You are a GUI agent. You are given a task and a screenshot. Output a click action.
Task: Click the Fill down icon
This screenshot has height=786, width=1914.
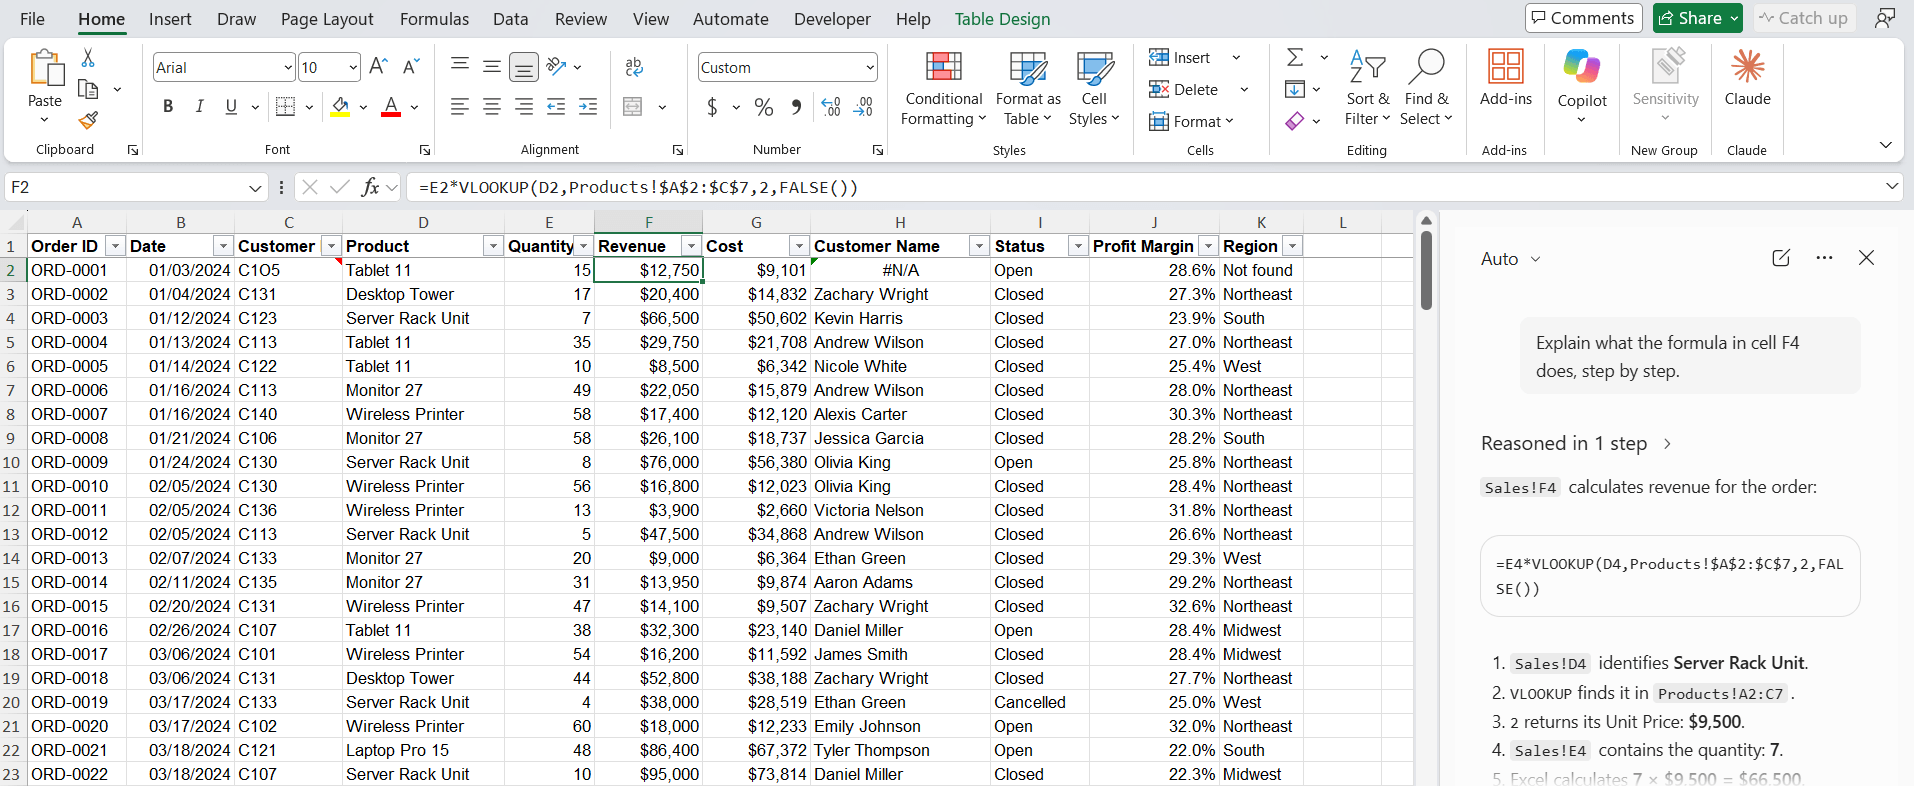click(x=1295, y=89)
